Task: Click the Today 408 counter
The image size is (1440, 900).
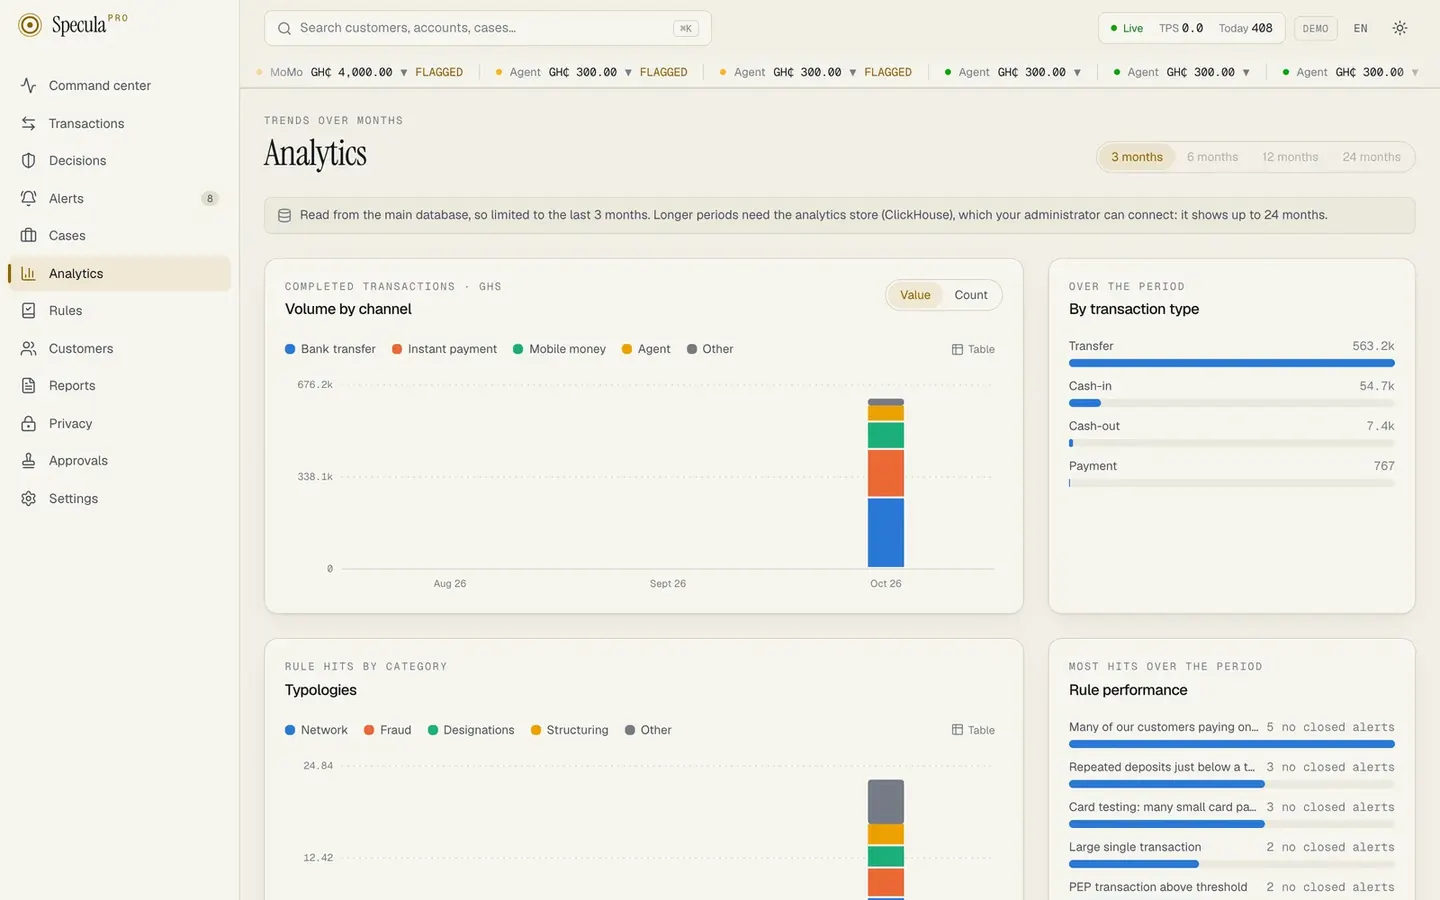Action: pos(1246,28)
